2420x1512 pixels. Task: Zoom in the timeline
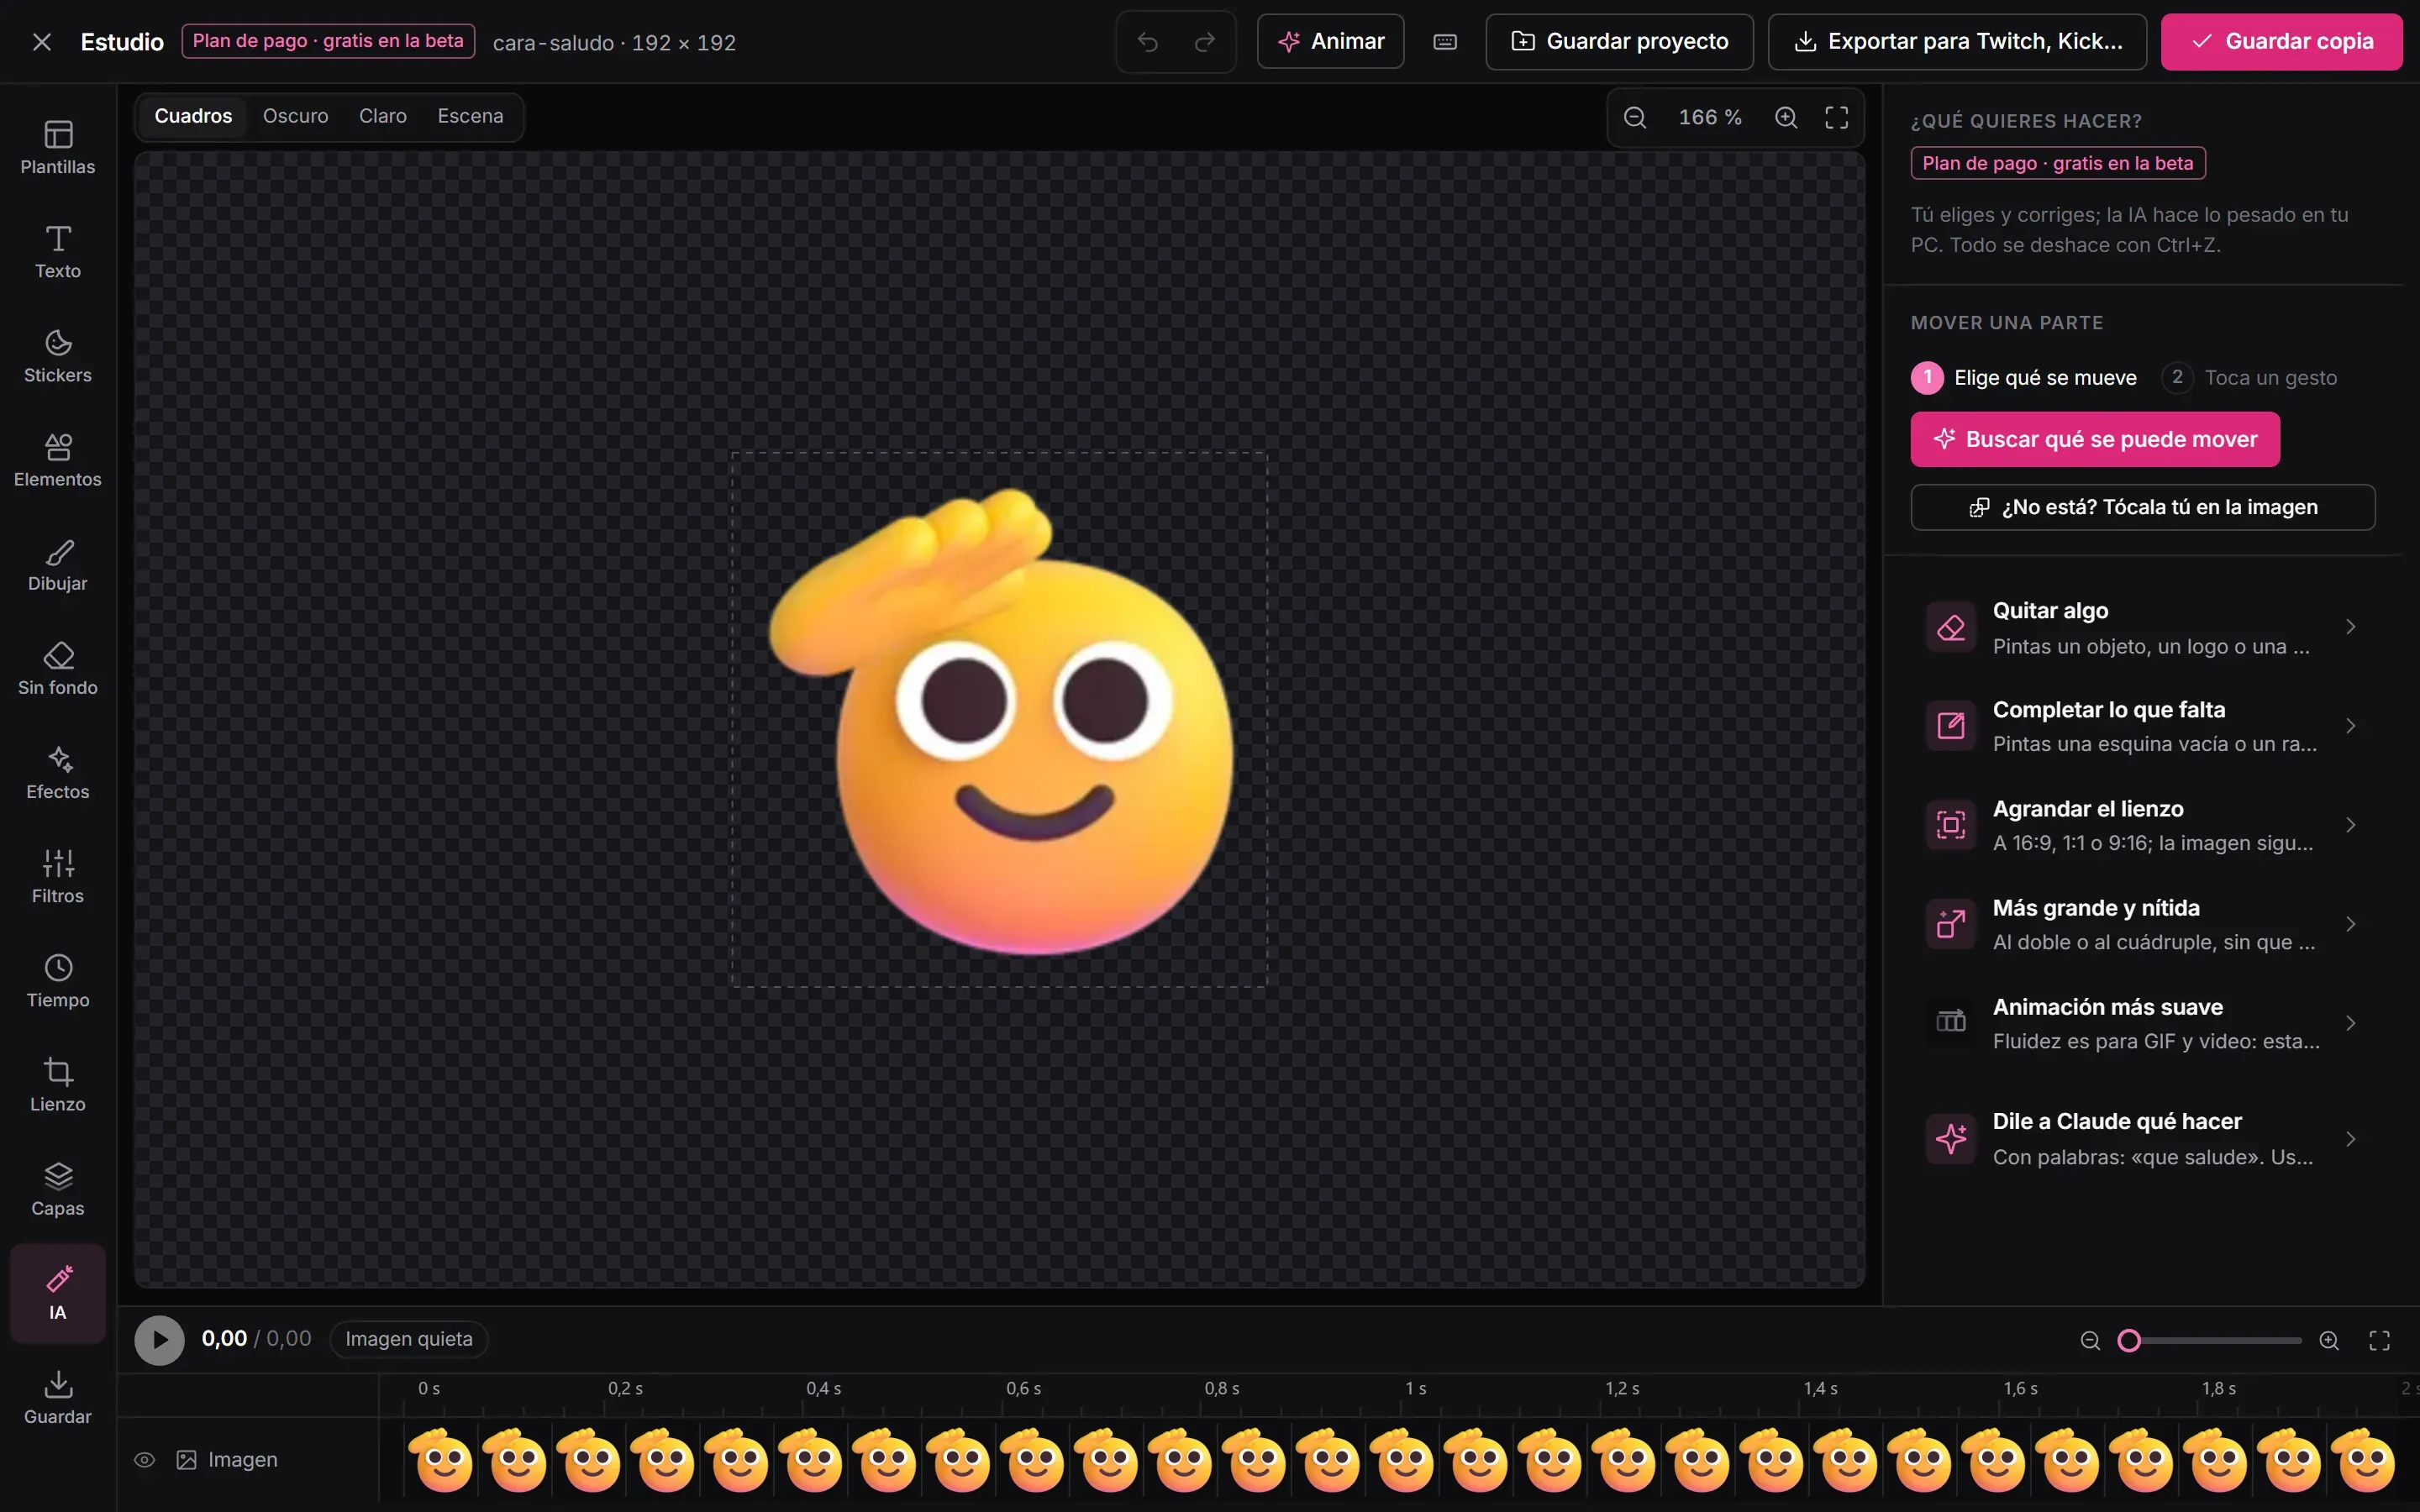click(x=2329, y=1341)
